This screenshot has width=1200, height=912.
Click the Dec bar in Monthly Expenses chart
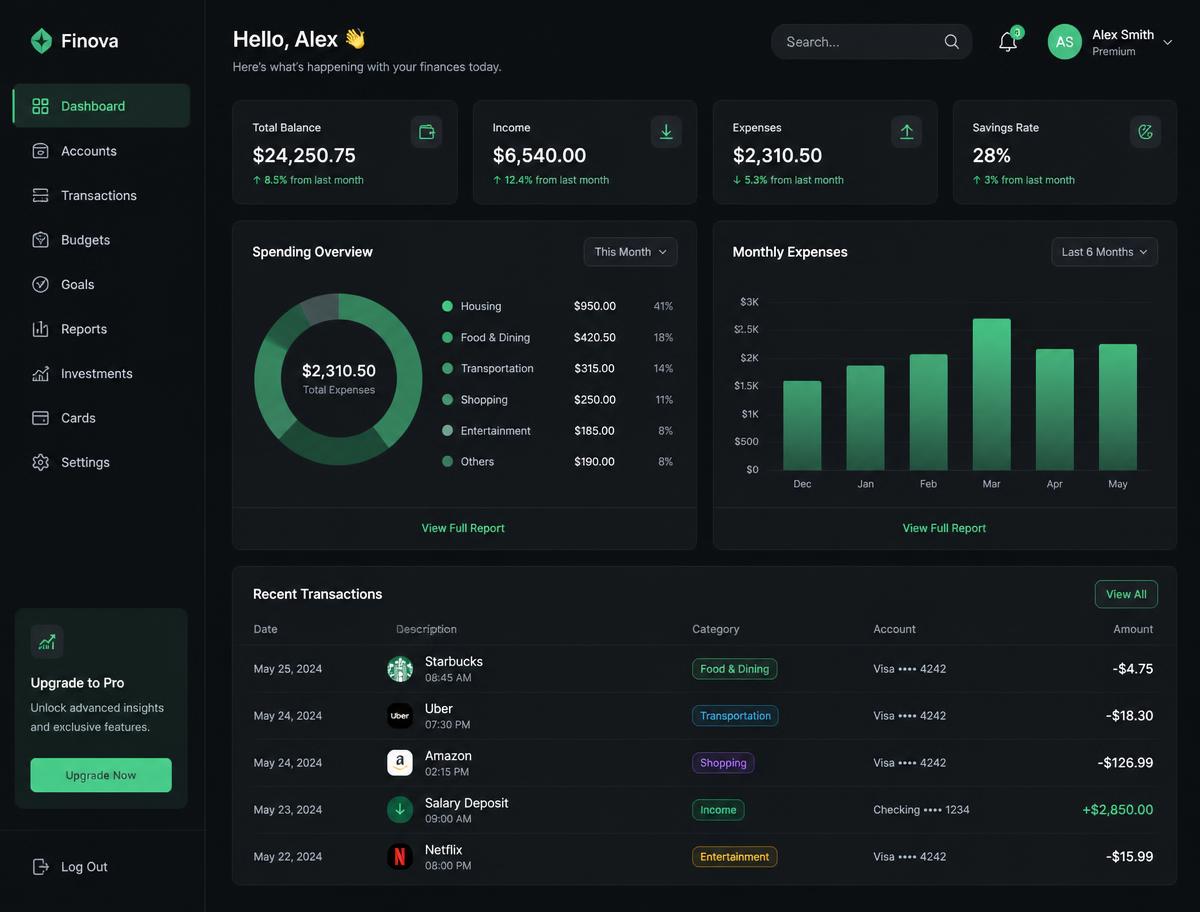[x=802, y=425]
